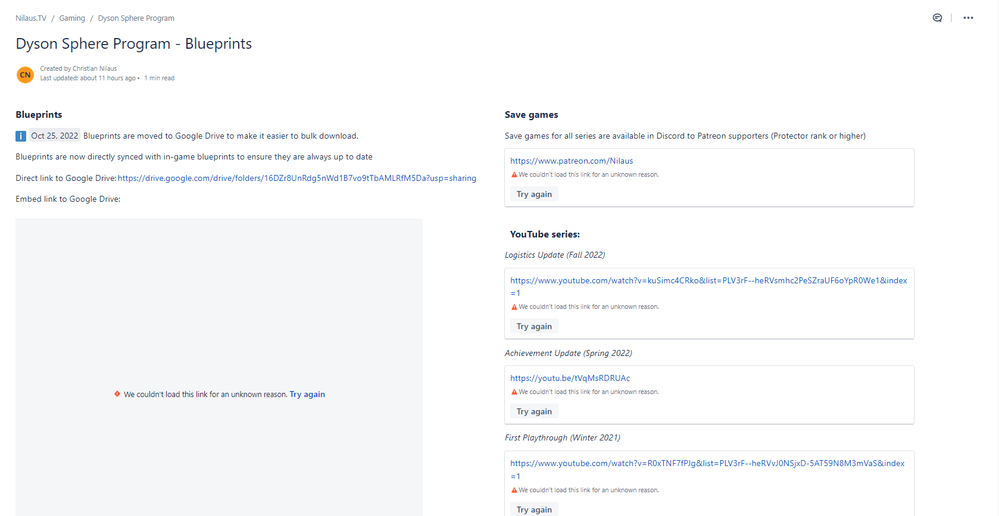Try again on Logistics Update card
Image resolution: width=999 pixels, height=516 pixels.
(534, 326)
